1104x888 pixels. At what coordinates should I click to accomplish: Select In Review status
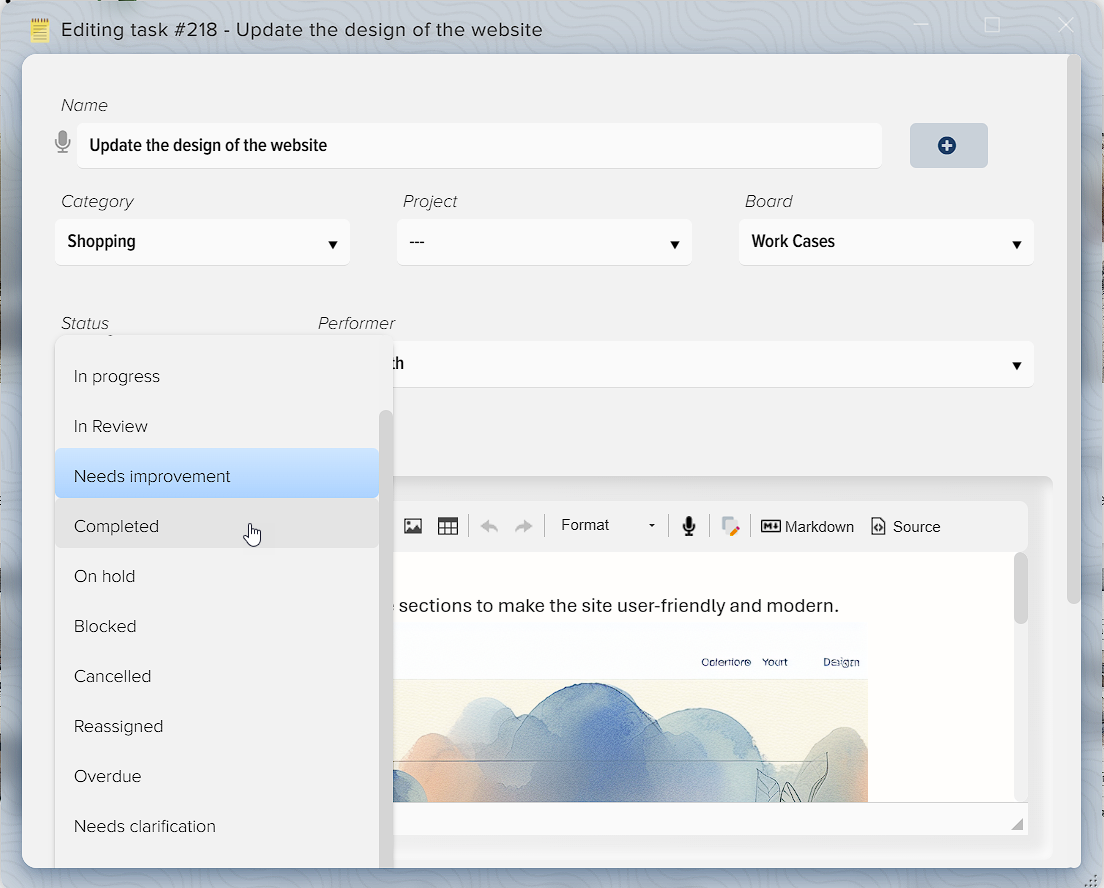point(217,427)
